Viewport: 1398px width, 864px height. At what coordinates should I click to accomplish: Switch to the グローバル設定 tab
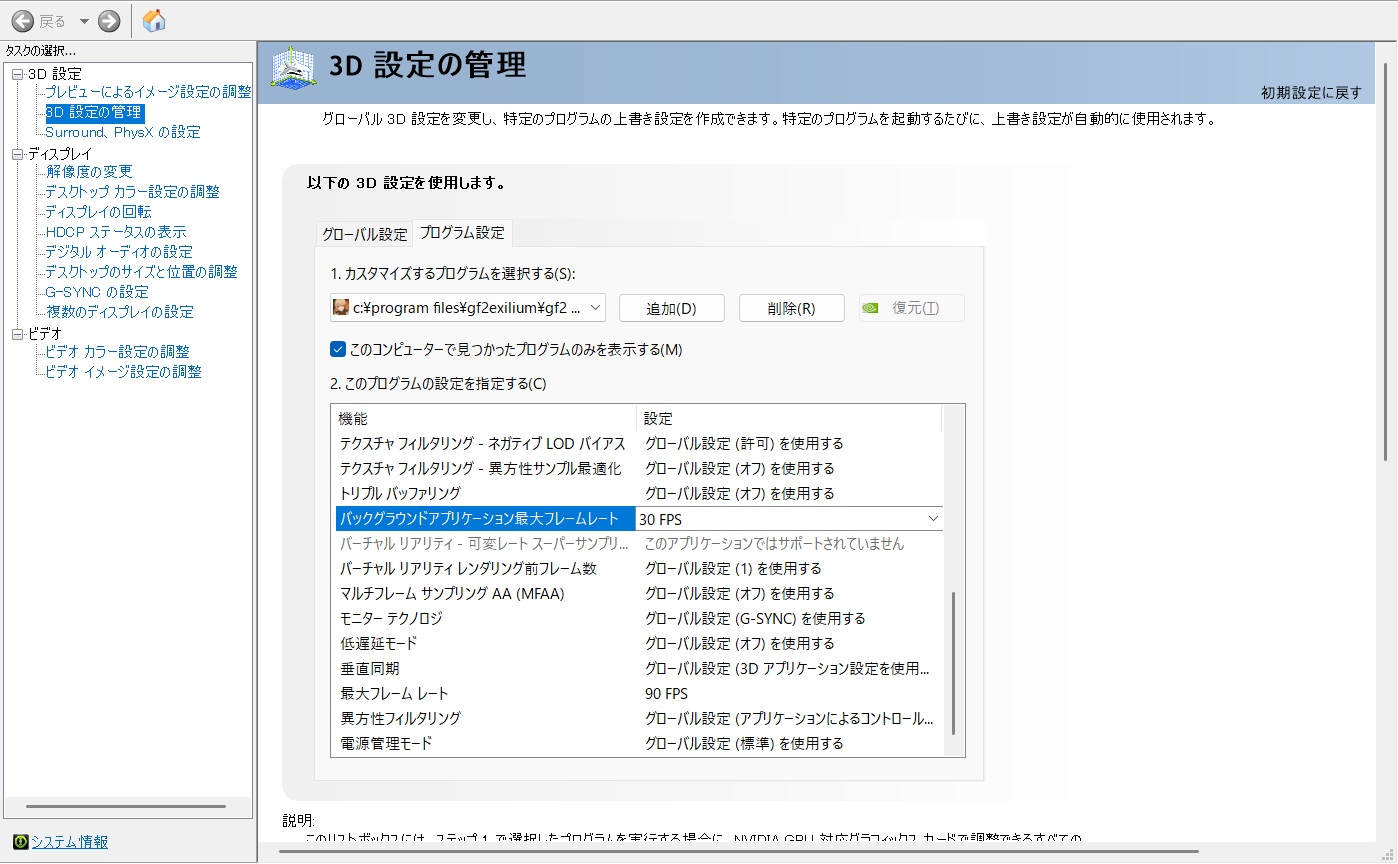[x=364, y=234]
